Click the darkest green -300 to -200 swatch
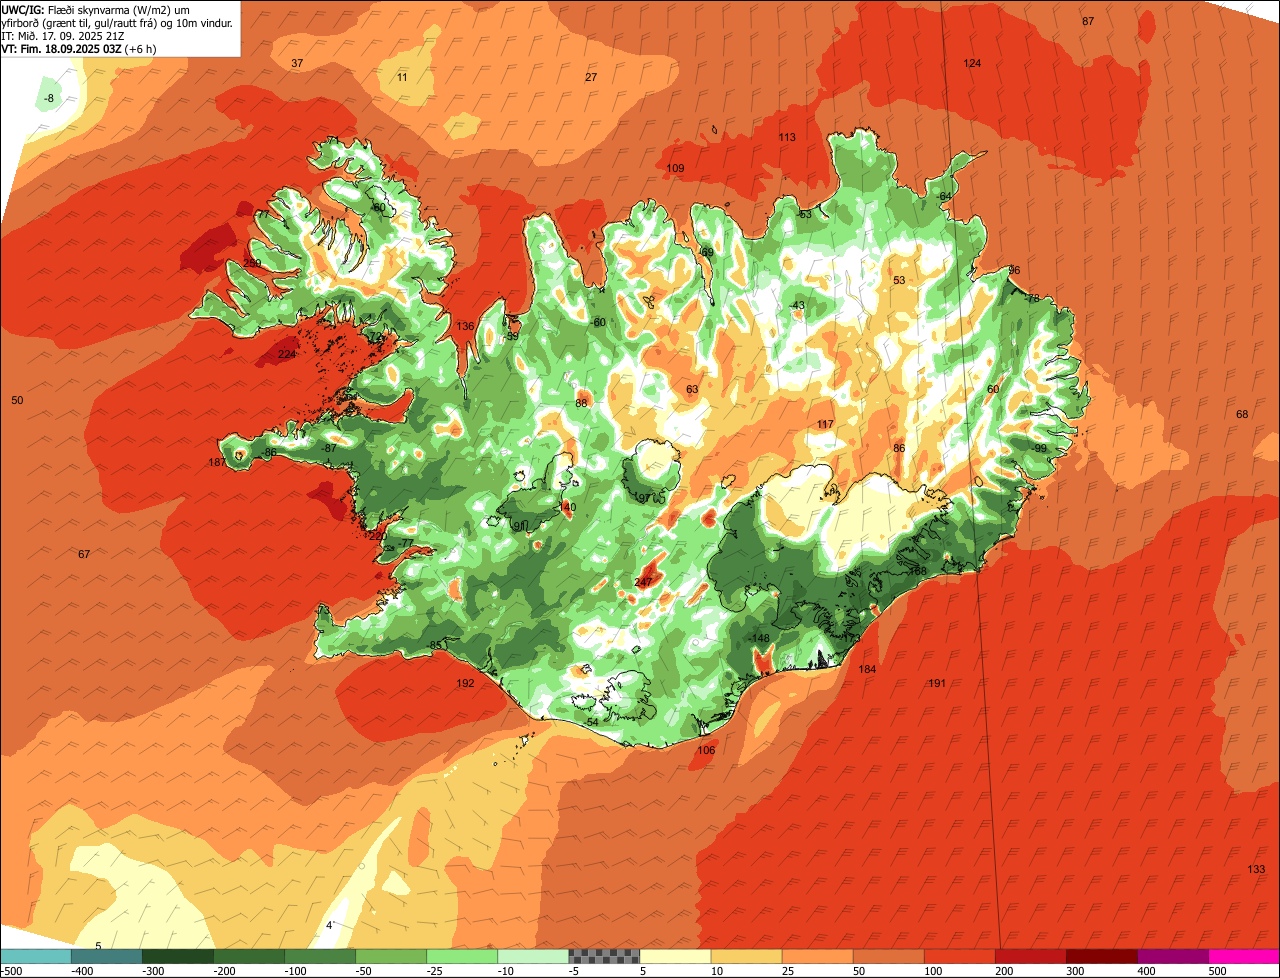1280x978 pixels. [179, 956]
